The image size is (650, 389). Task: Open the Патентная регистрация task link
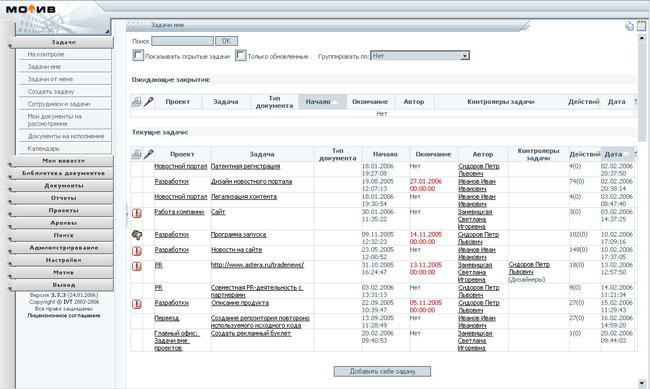245,166
